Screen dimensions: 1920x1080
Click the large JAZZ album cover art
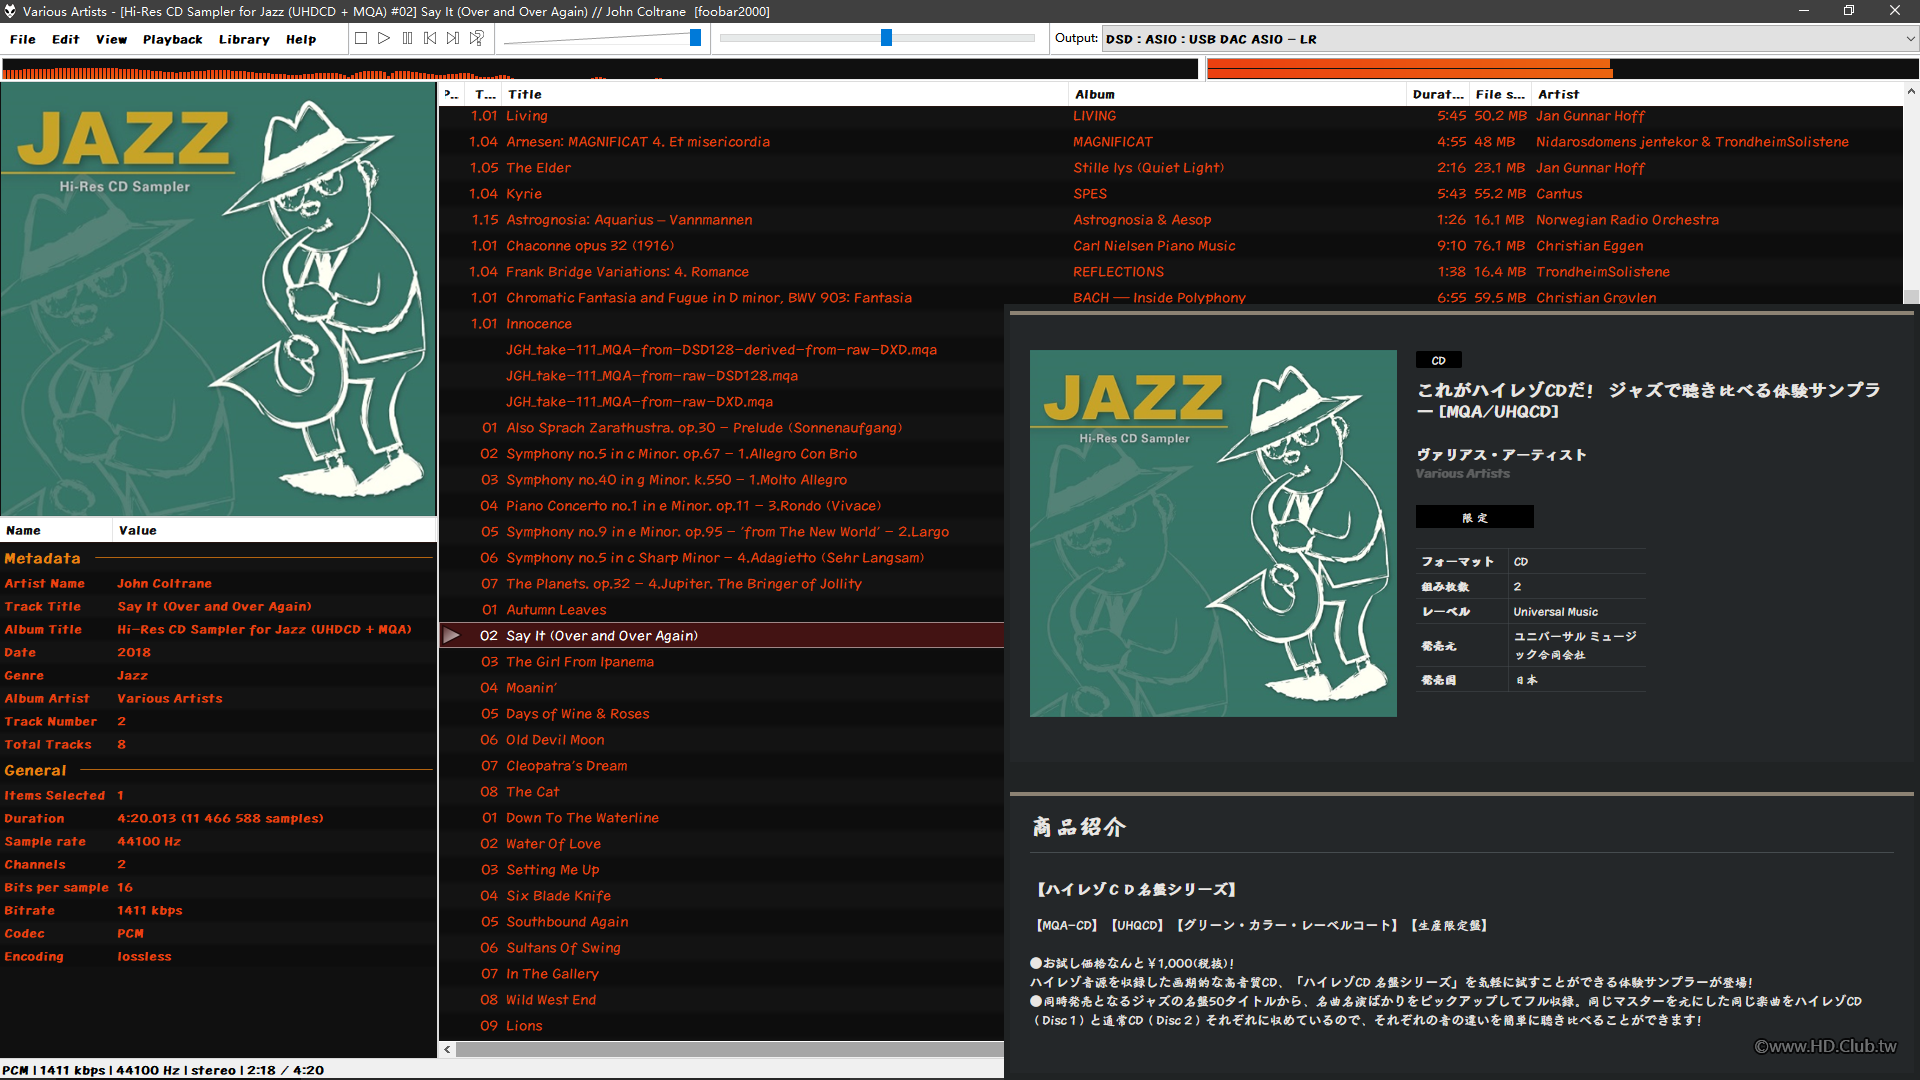[x=218, y=299]
